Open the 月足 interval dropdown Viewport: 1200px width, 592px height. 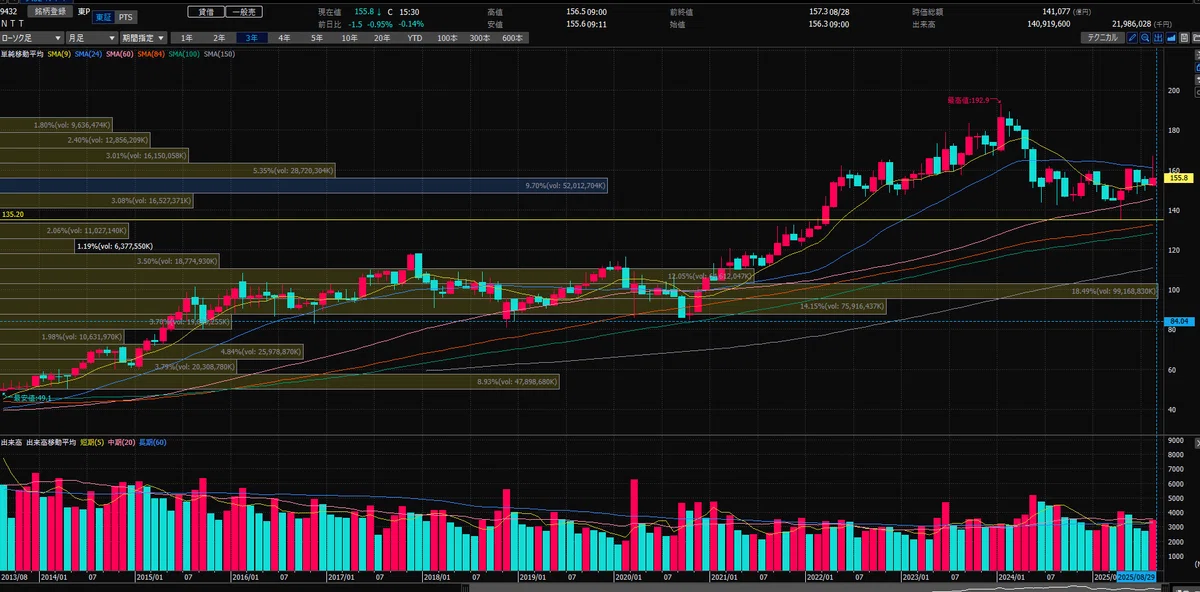click(x=93, y=38)
